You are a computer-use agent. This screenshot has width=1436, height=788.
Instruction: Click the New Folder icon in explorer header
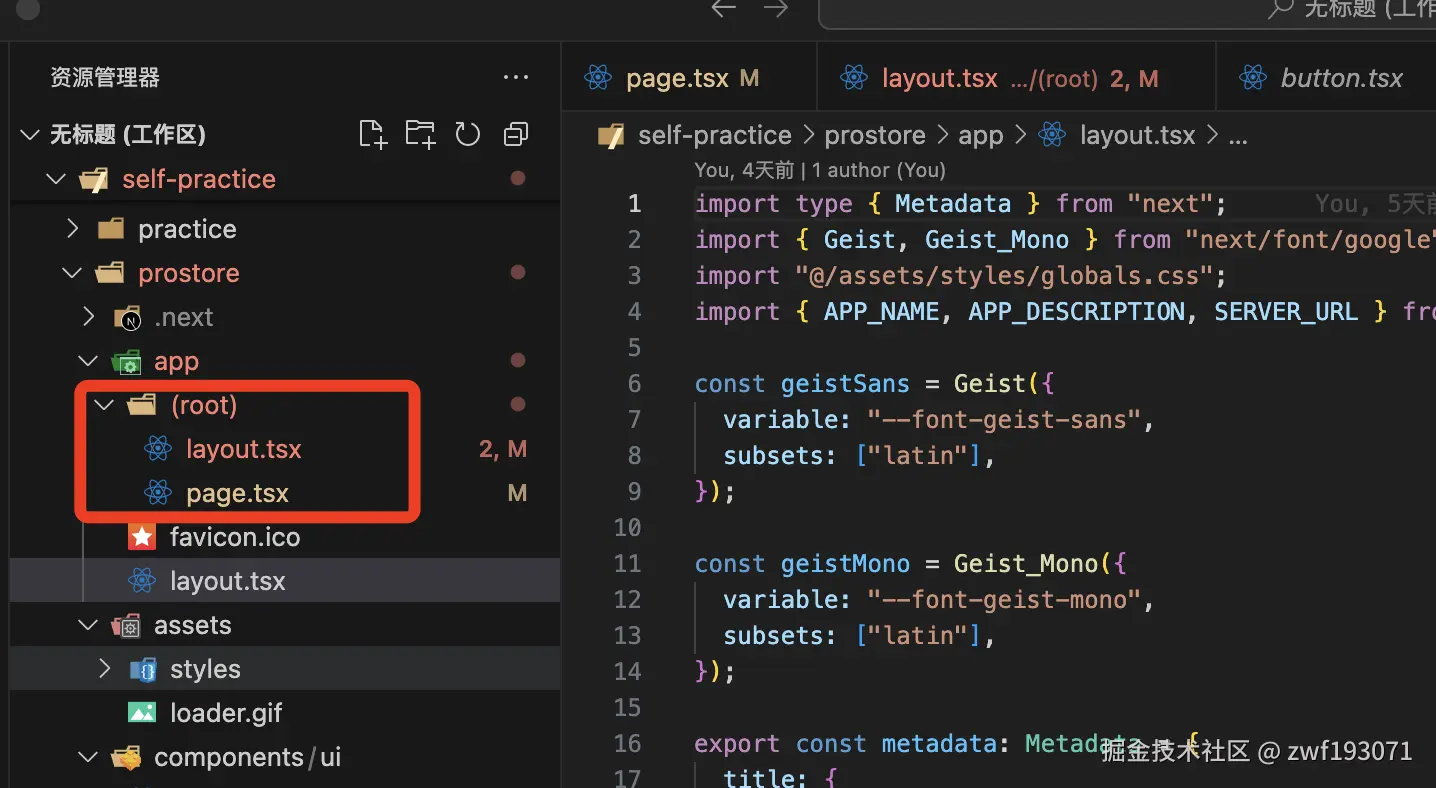coord(420,134)
